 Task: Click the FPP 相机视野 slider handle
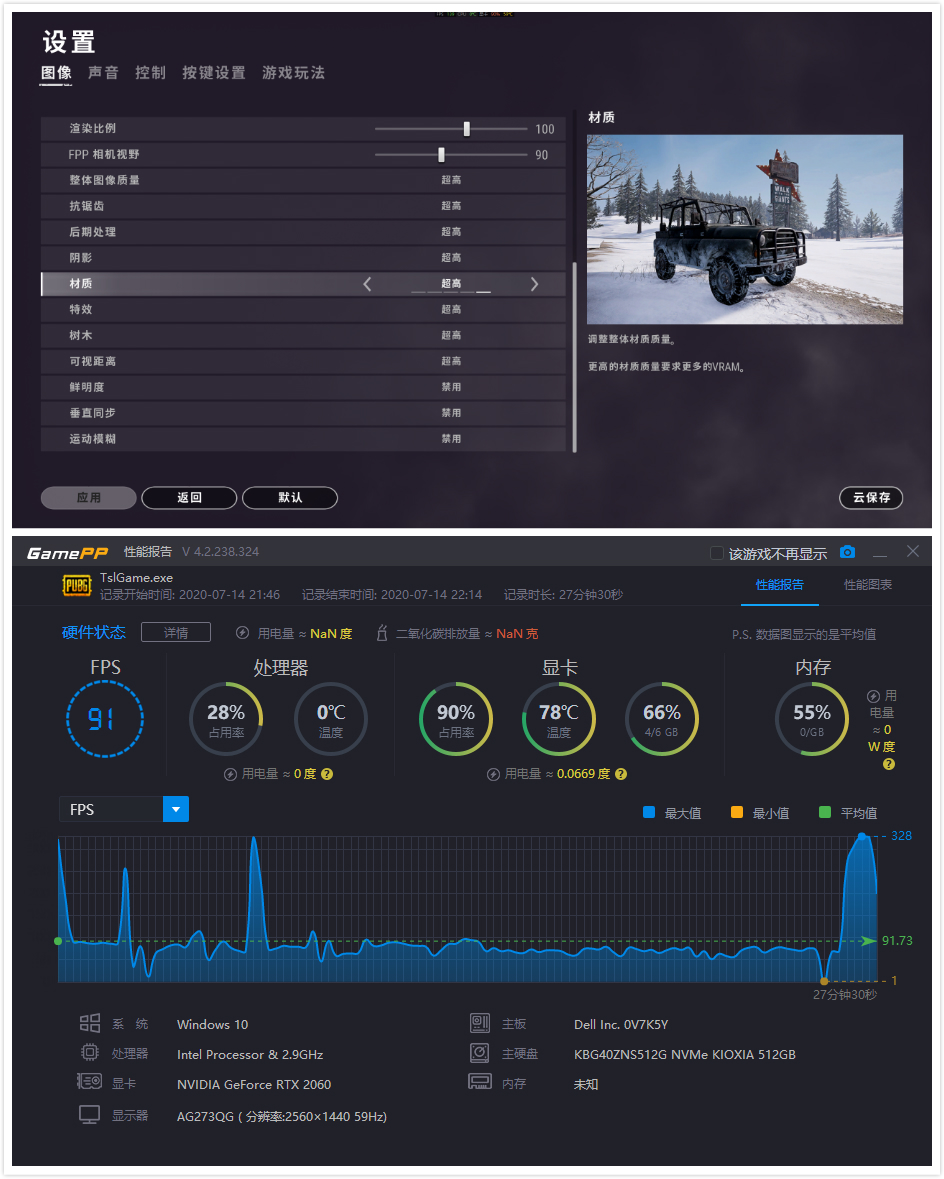pos(441,155)
